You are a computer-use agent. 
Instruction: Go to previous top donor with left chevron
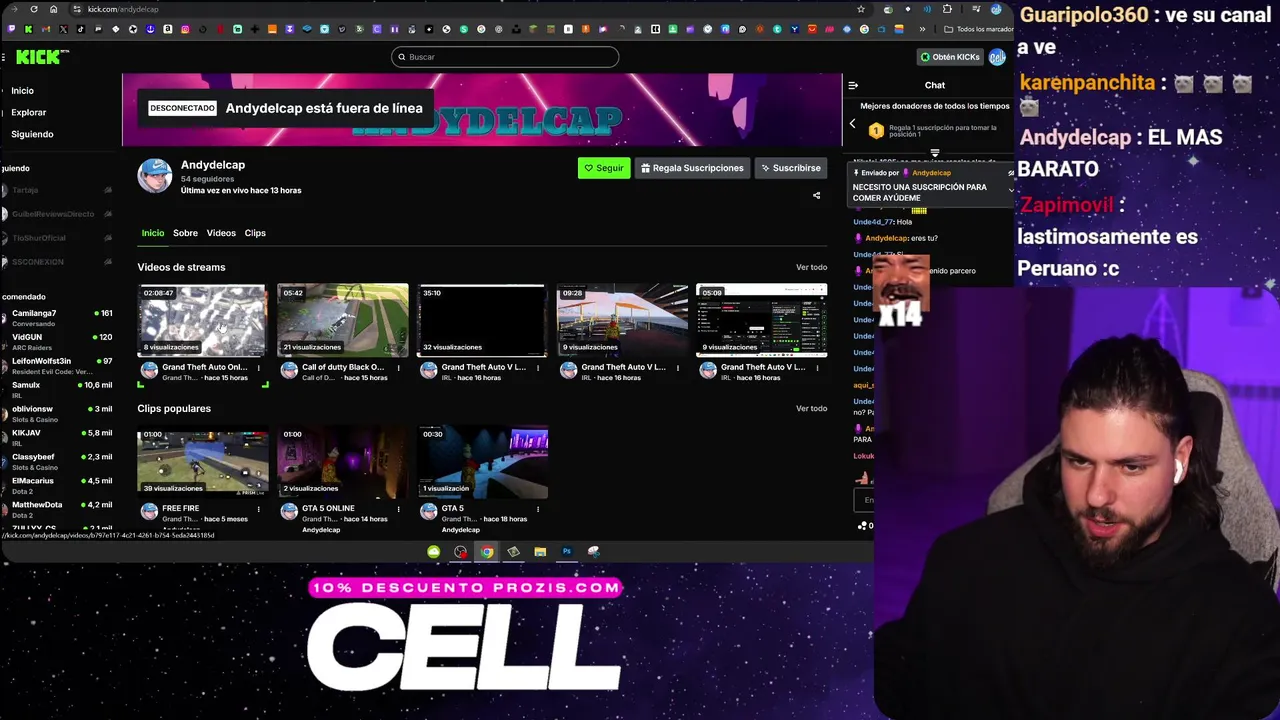[x=853, y=123]
